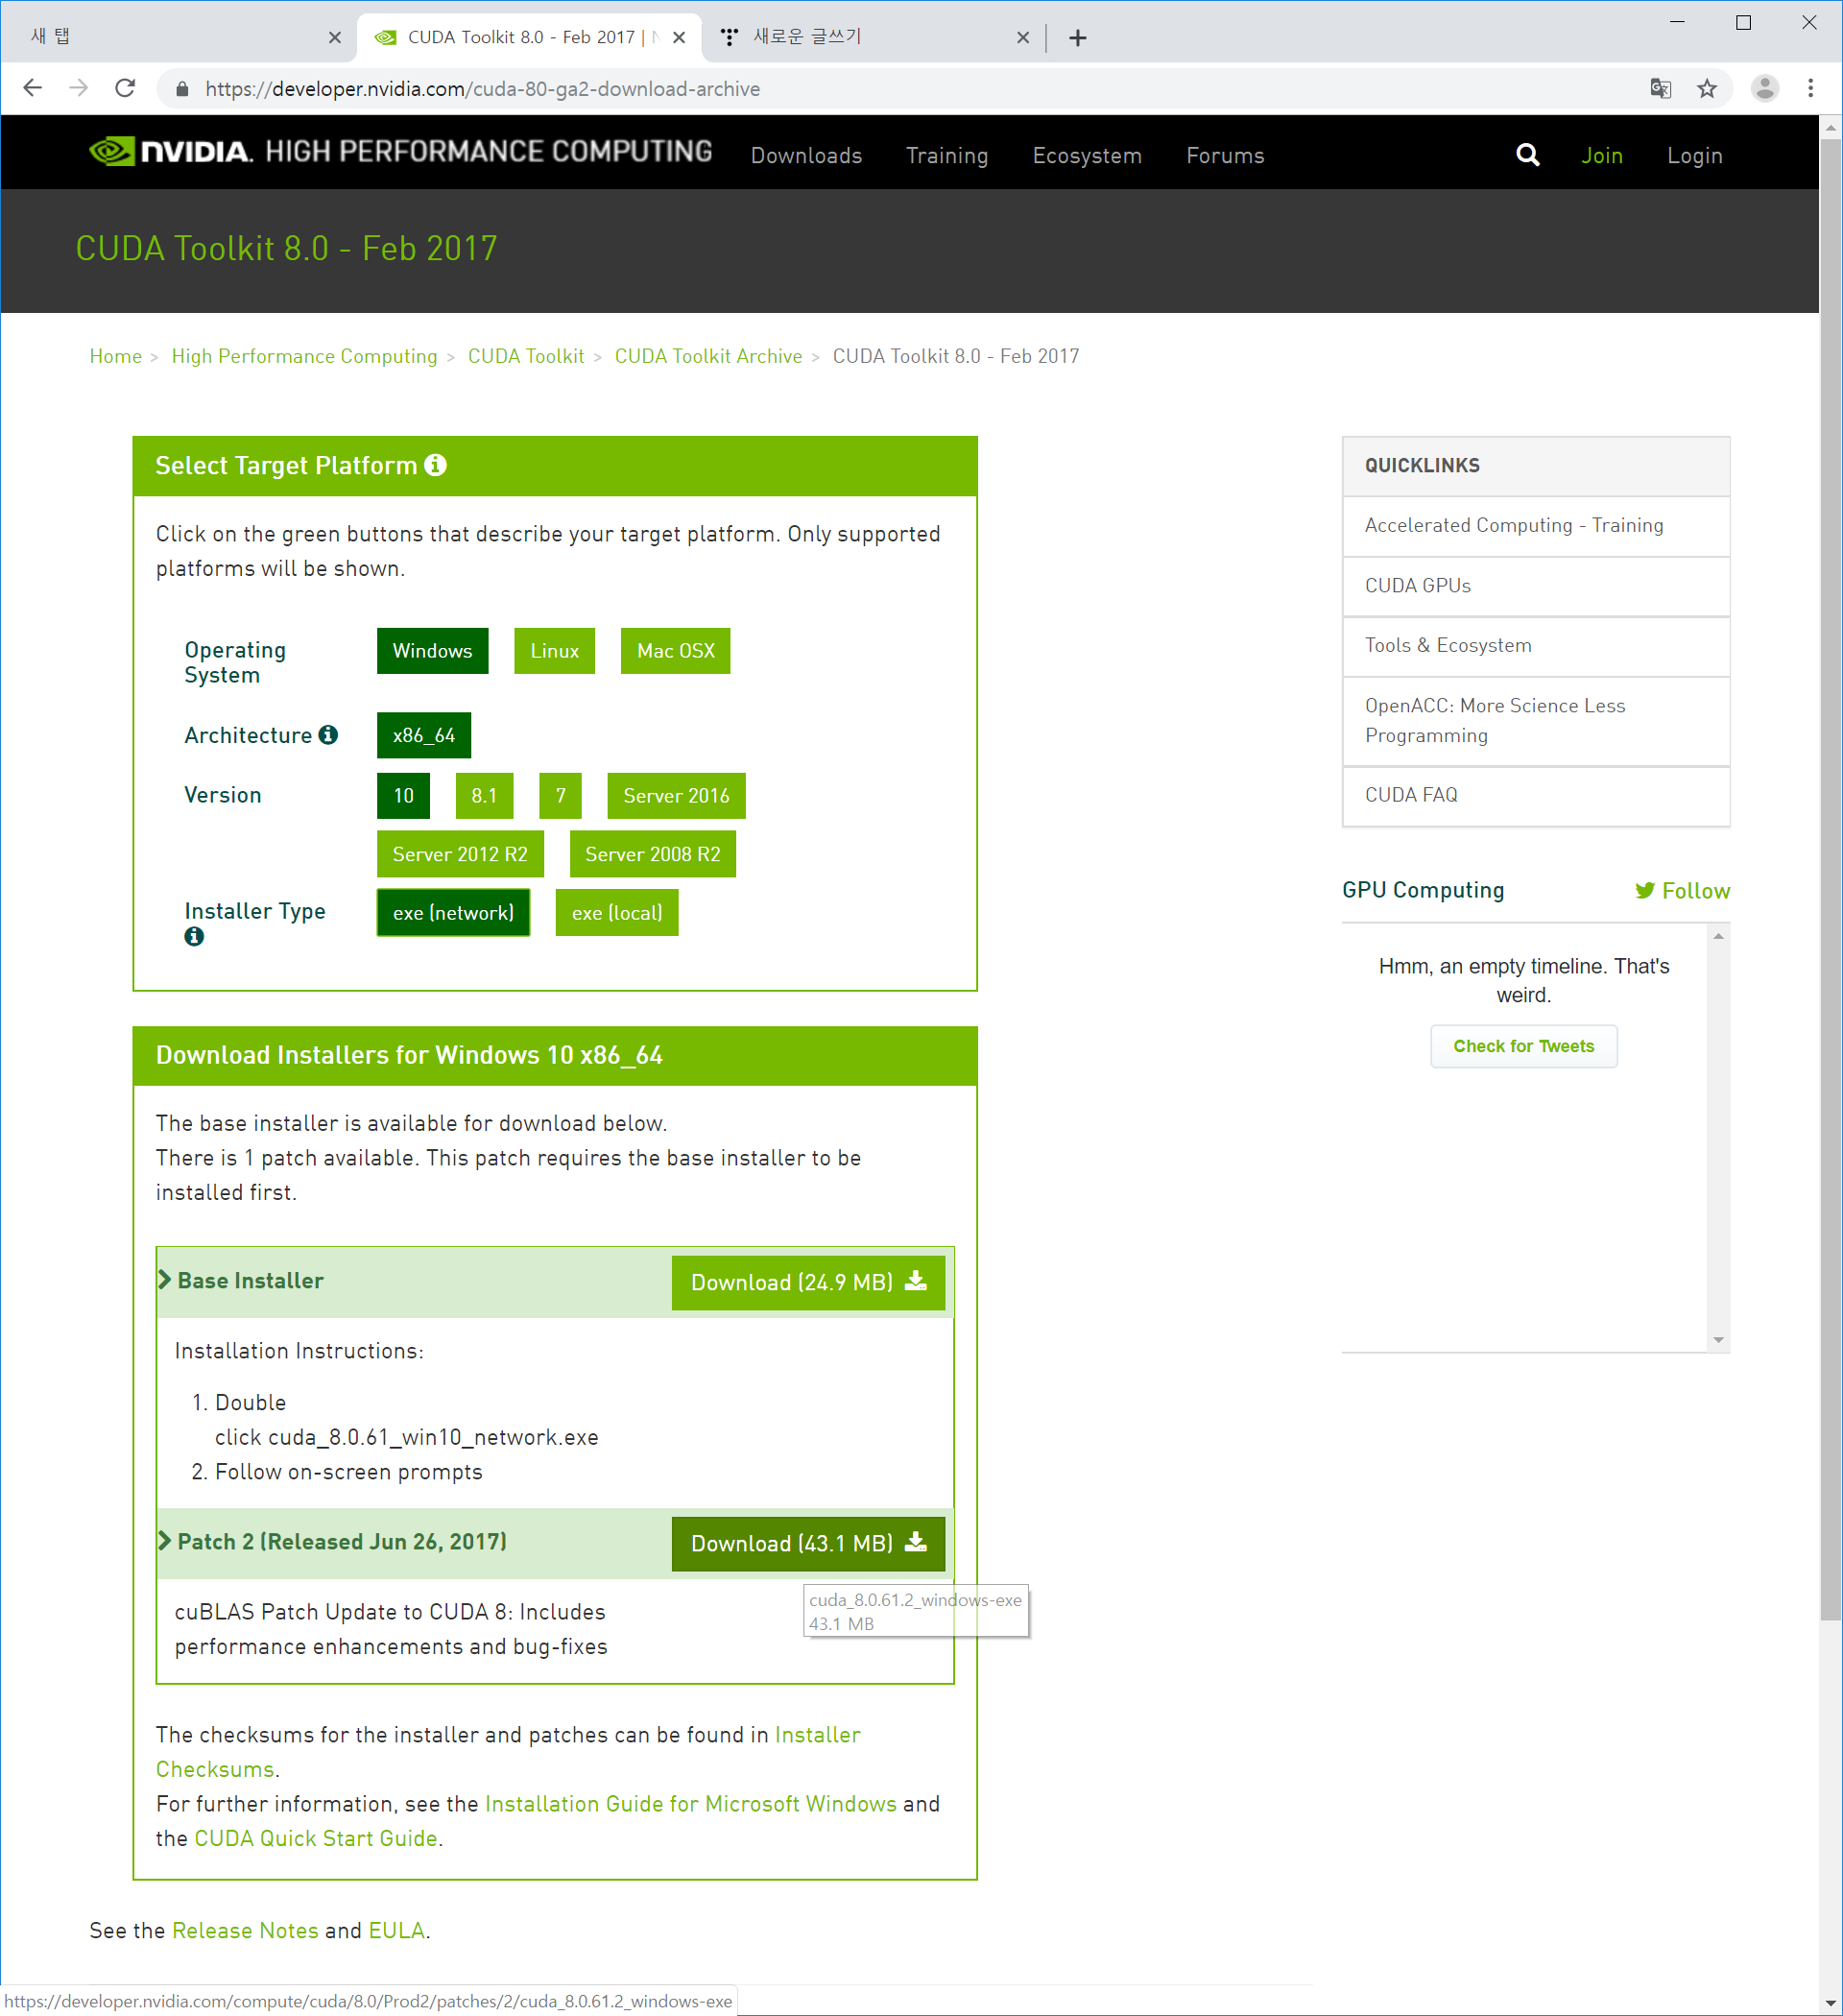
Task: Open Chrome three-dot menu
Action: pyautogui.click(x=1810, y=89)
